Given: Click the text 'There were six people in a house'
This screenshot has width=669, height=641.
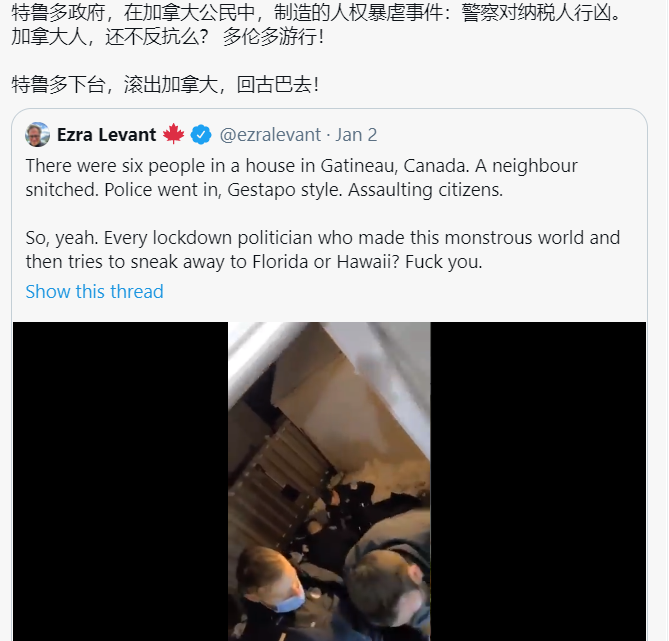Looking at the screenshot, I should pos(160,166).
